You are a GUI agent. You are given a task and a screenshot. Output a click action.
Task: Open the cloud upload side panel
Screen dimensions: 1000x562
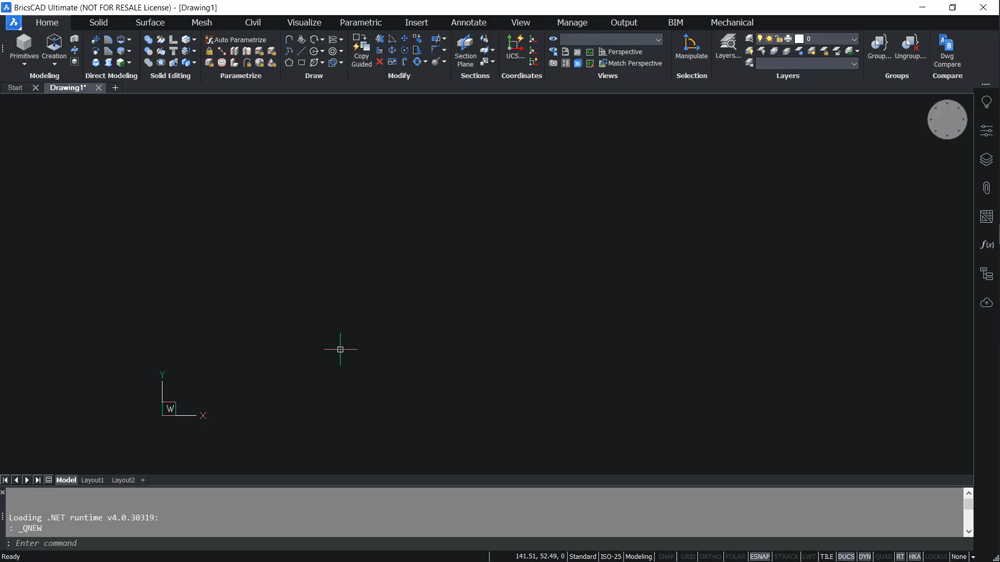986,302
